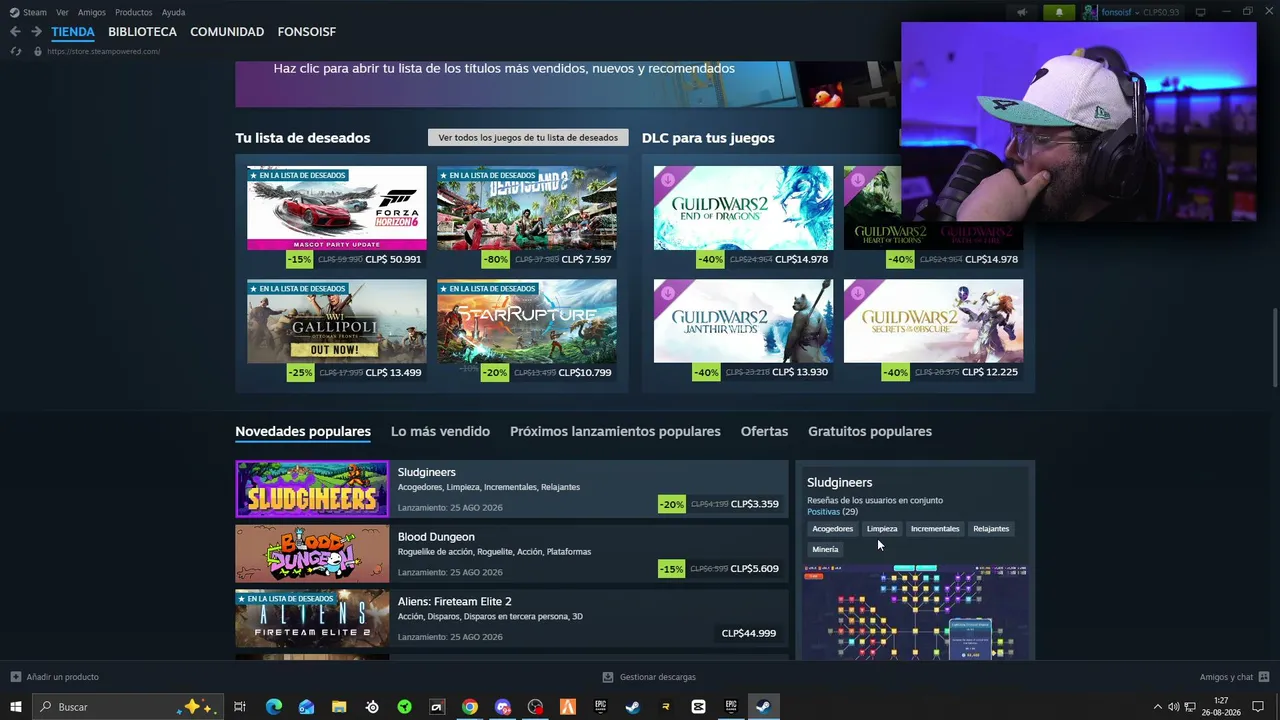Viewport: 1280px width, 720px height.
Task: Open the Amigos y chat icon
Action: (1264, 677)
